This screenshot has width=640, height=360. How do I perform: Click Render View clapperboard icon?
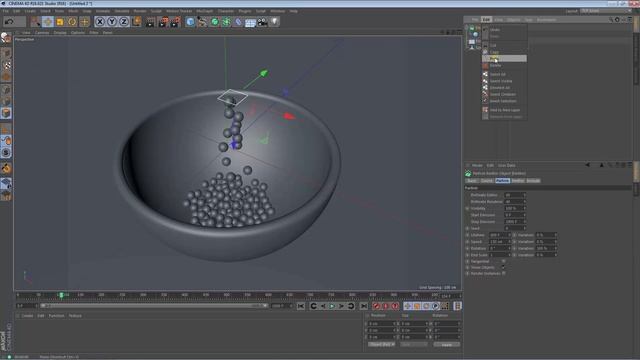(151, 21)
